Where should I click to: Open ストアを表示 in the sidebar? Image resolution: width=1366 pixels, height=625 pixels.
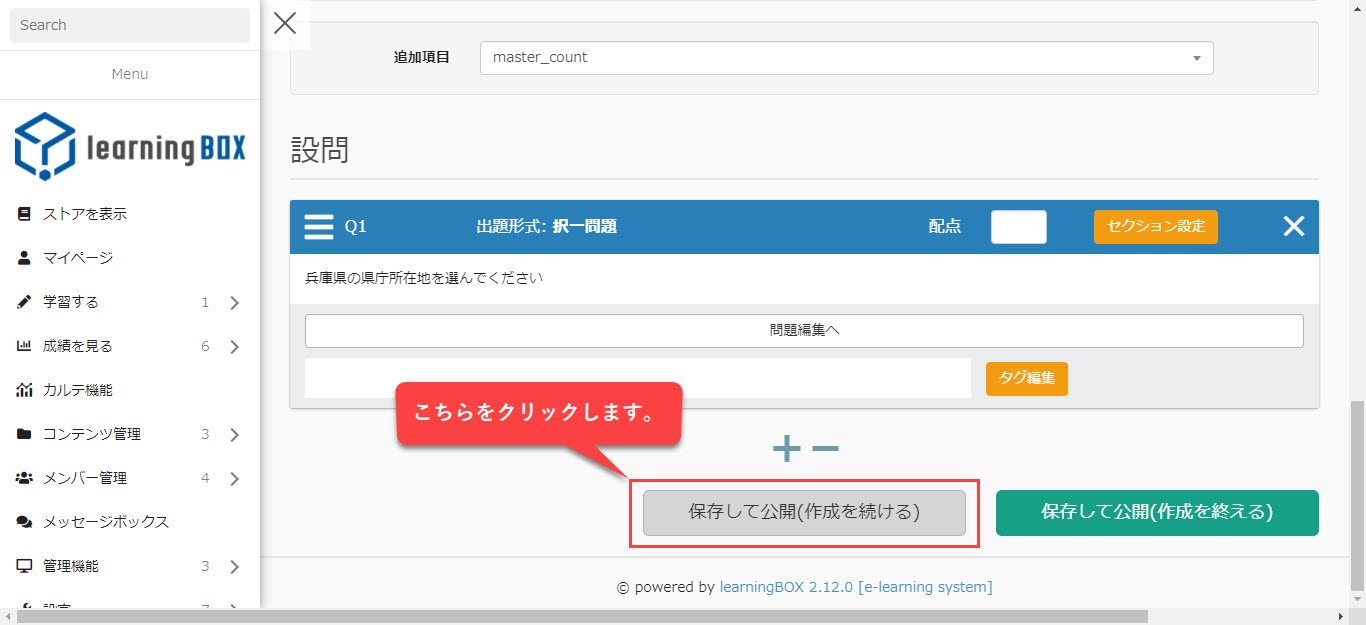(x=85, y=214)
